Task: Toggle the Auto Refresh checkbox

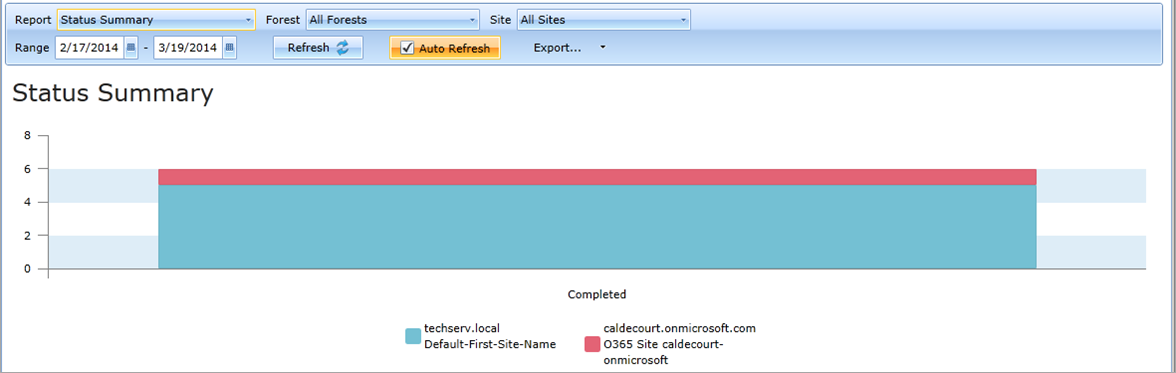Action: 406,48
